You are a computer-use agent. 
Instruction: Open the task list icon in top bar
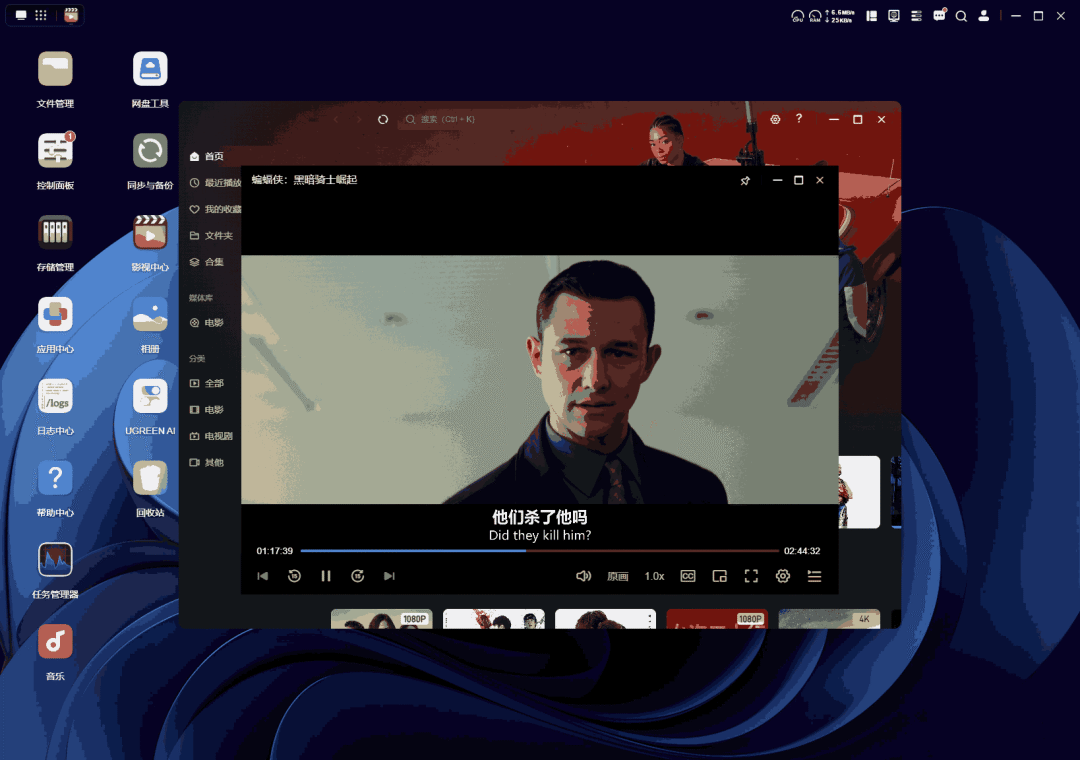point(916,16)
